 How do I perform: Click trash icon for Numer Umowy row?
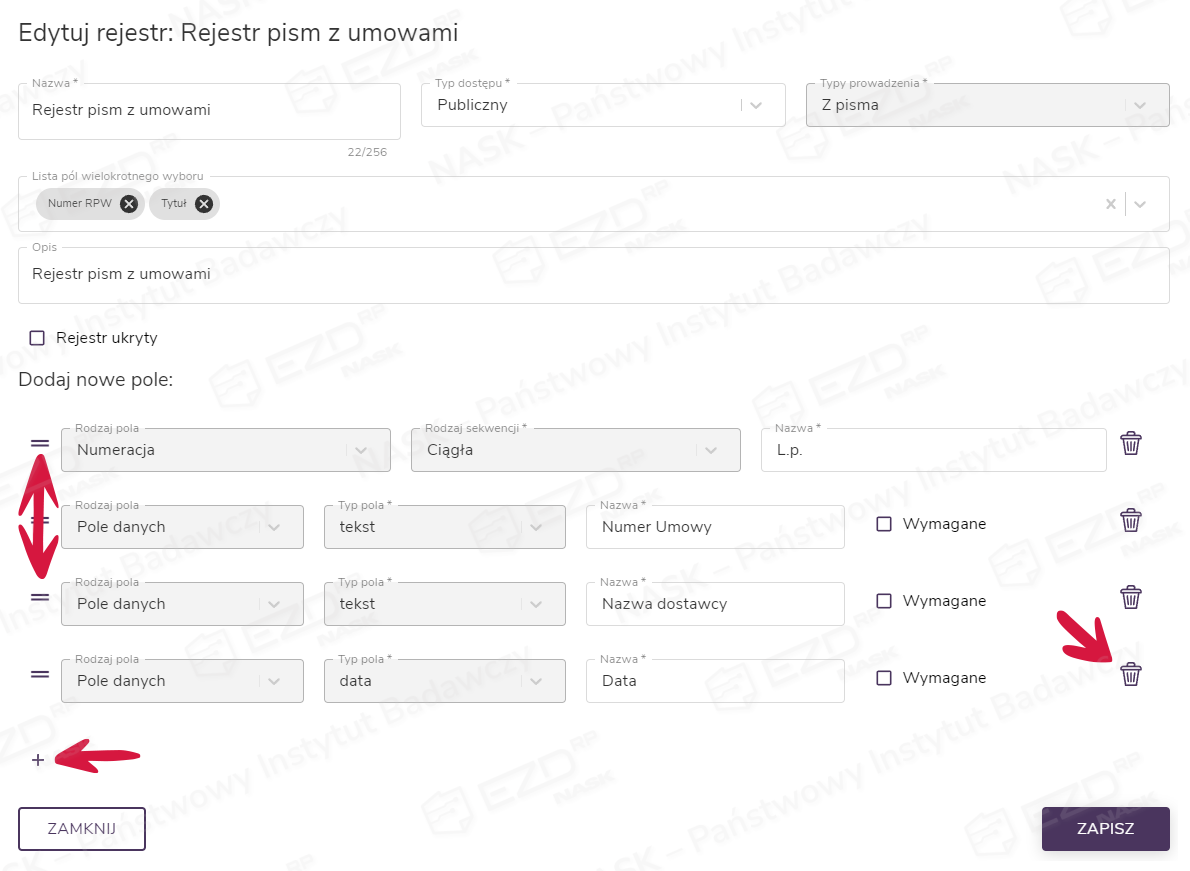coord(1130,520)
